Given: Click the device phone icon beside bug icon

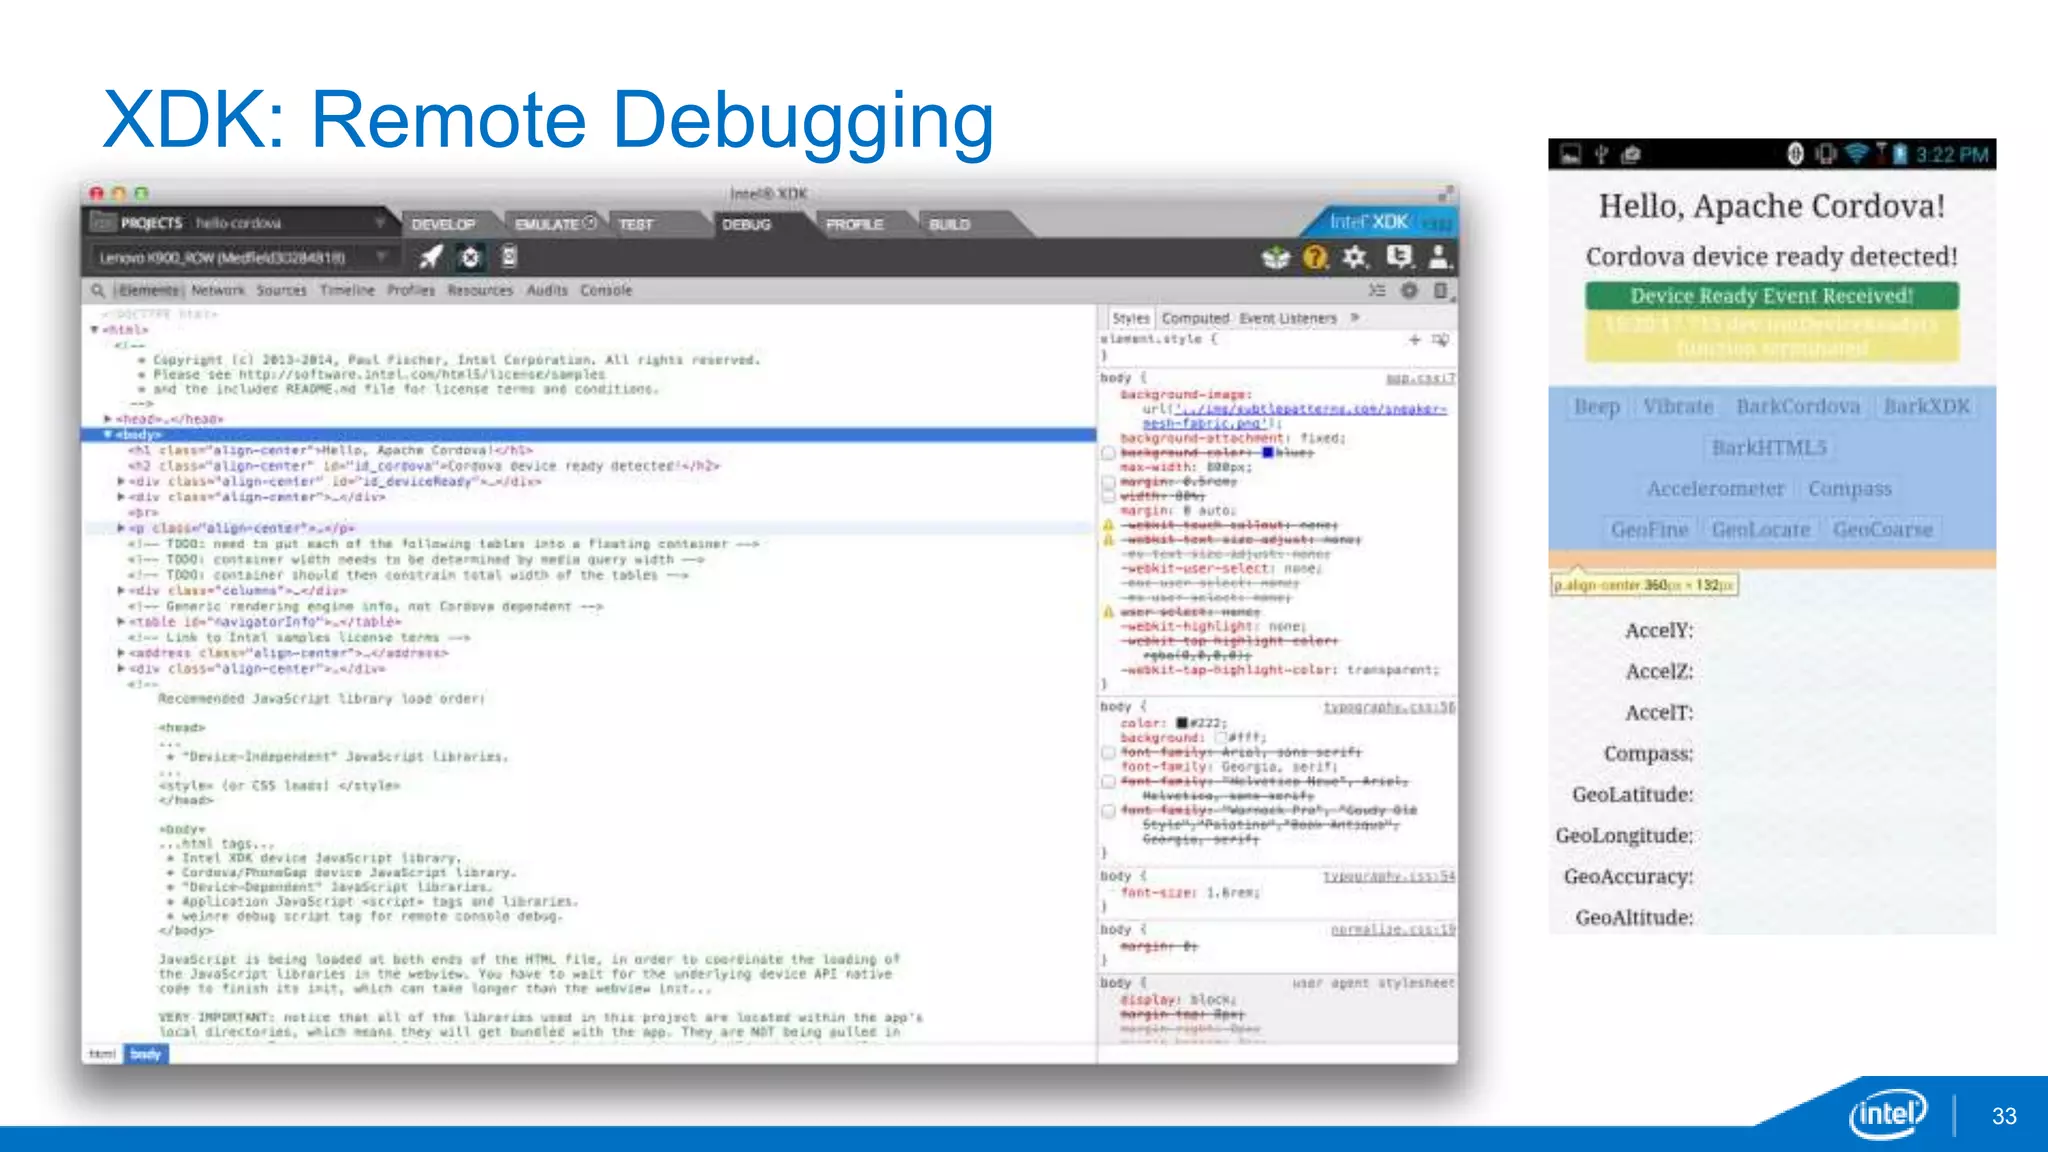Looking at the screenshot, I should 509,257.
